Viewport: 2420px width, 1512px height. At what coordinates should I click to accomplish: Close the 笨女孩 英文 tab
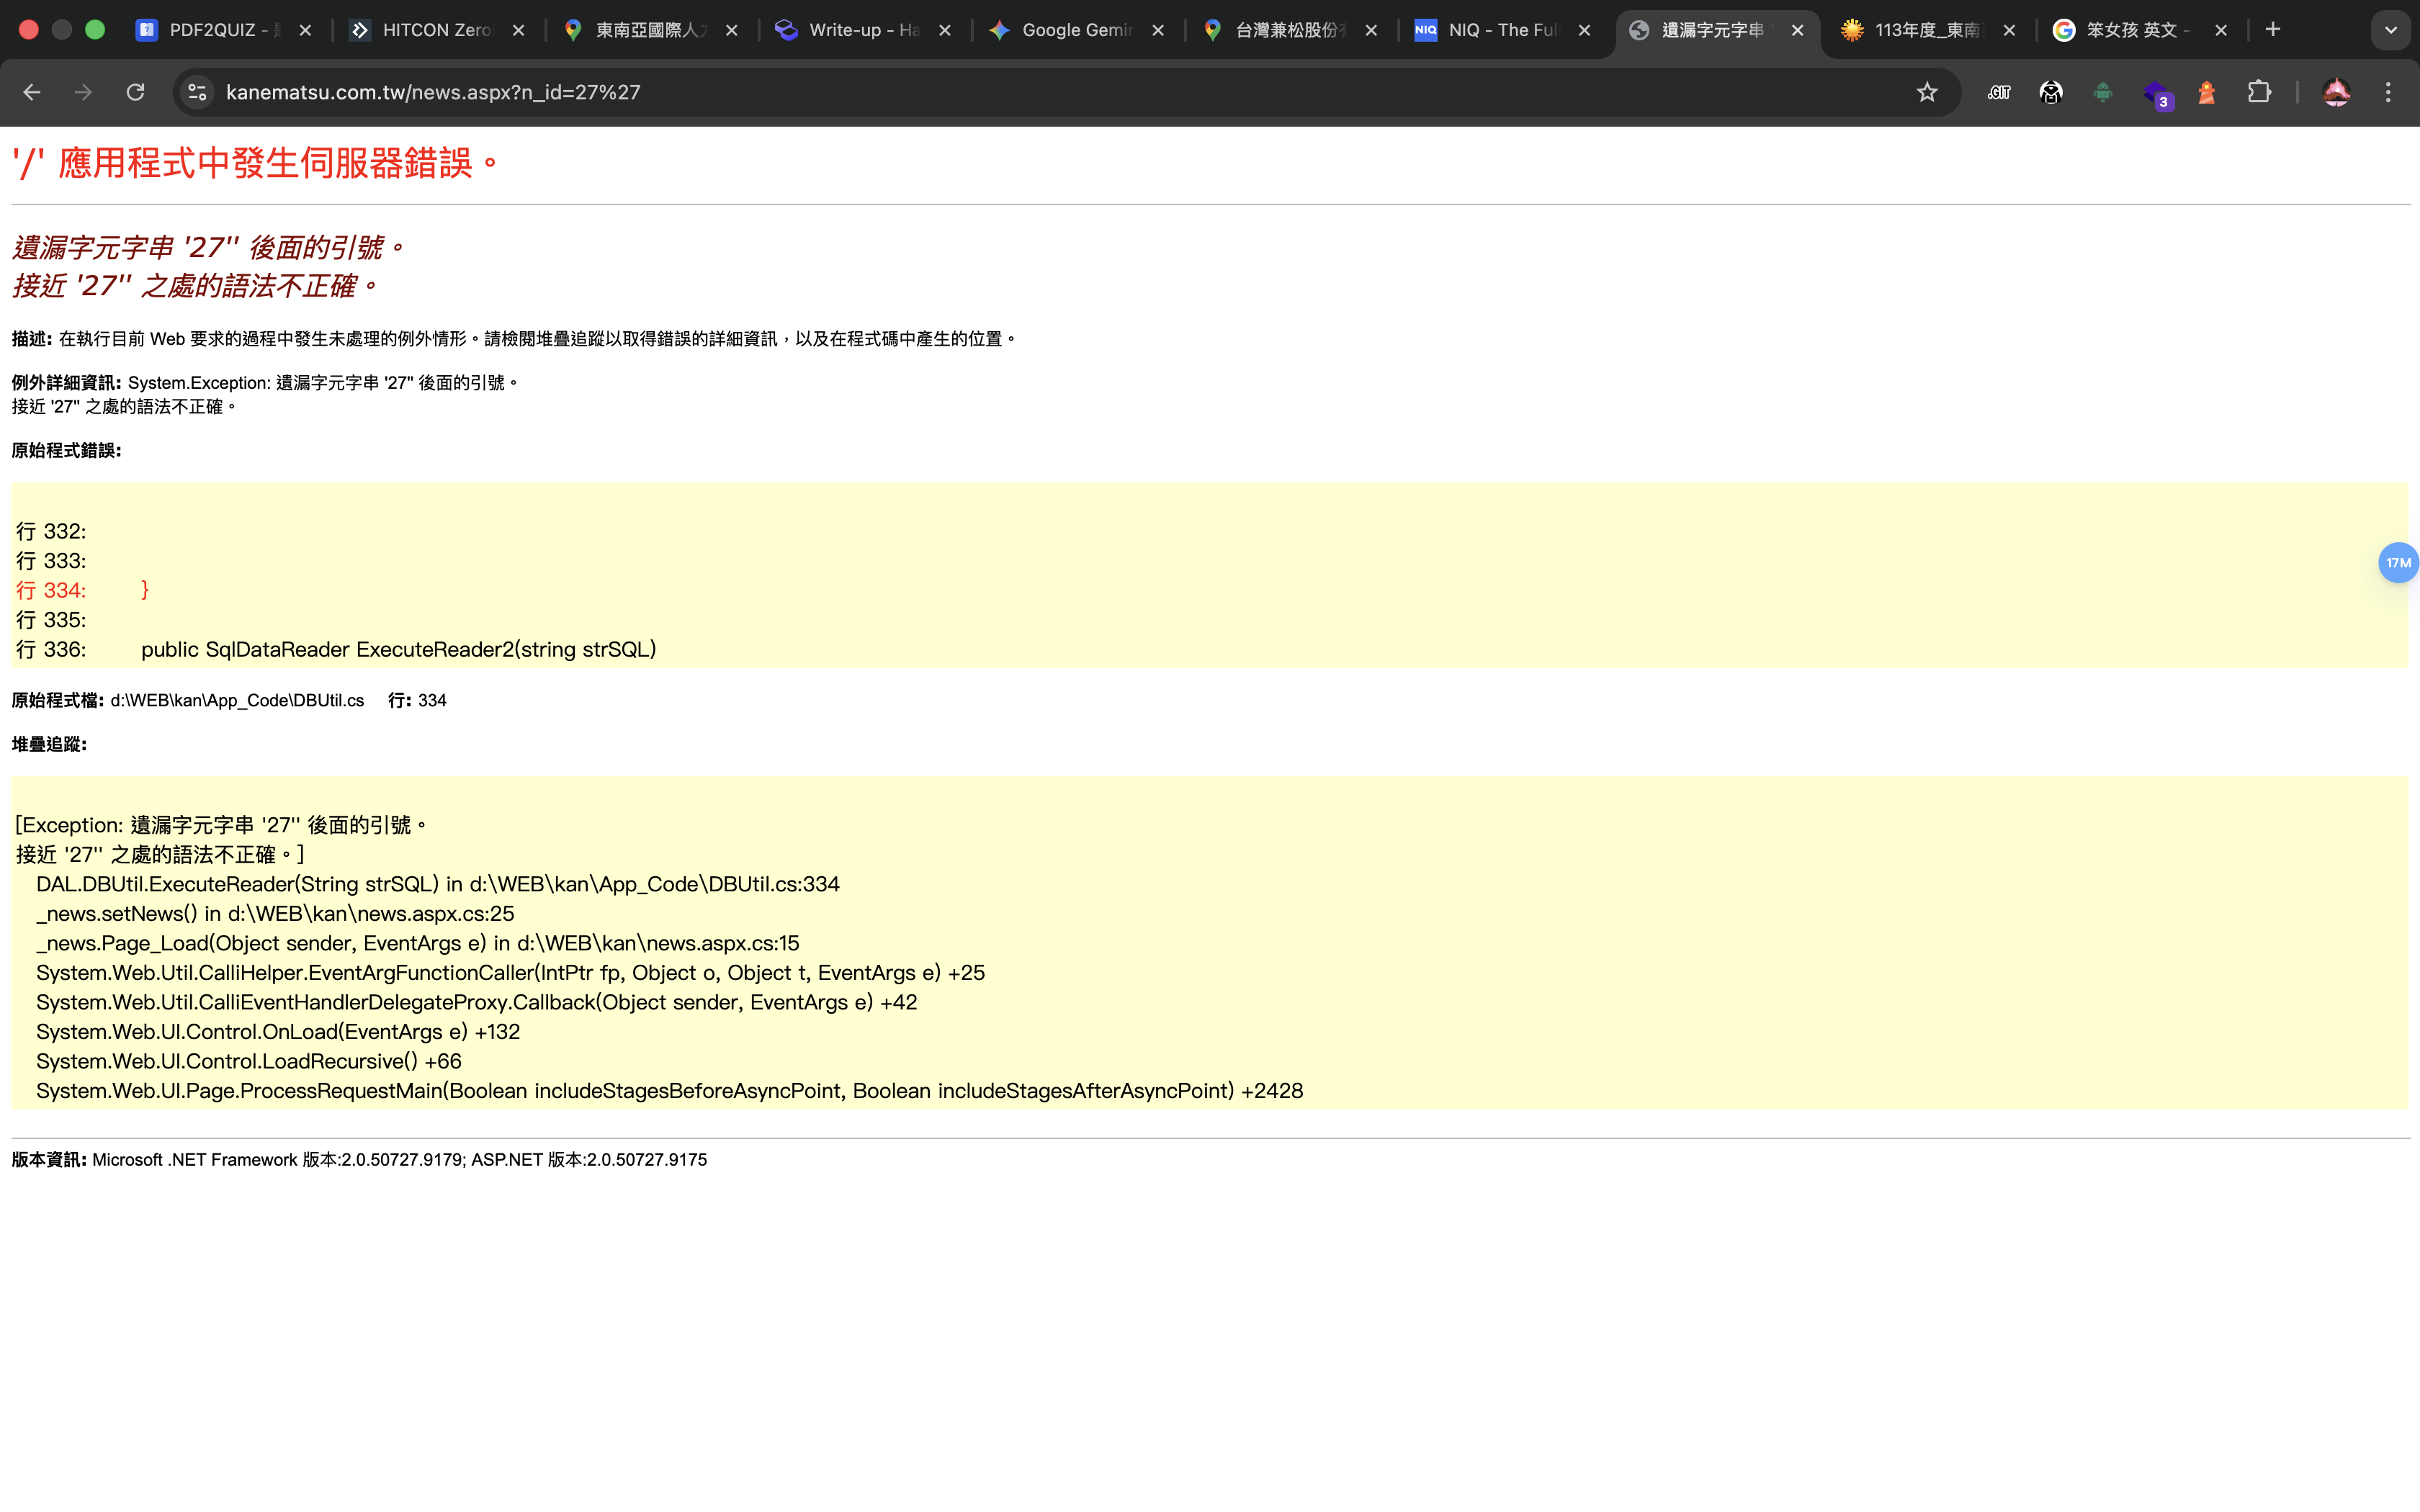pyautogui.click(x=2221, y=30)
